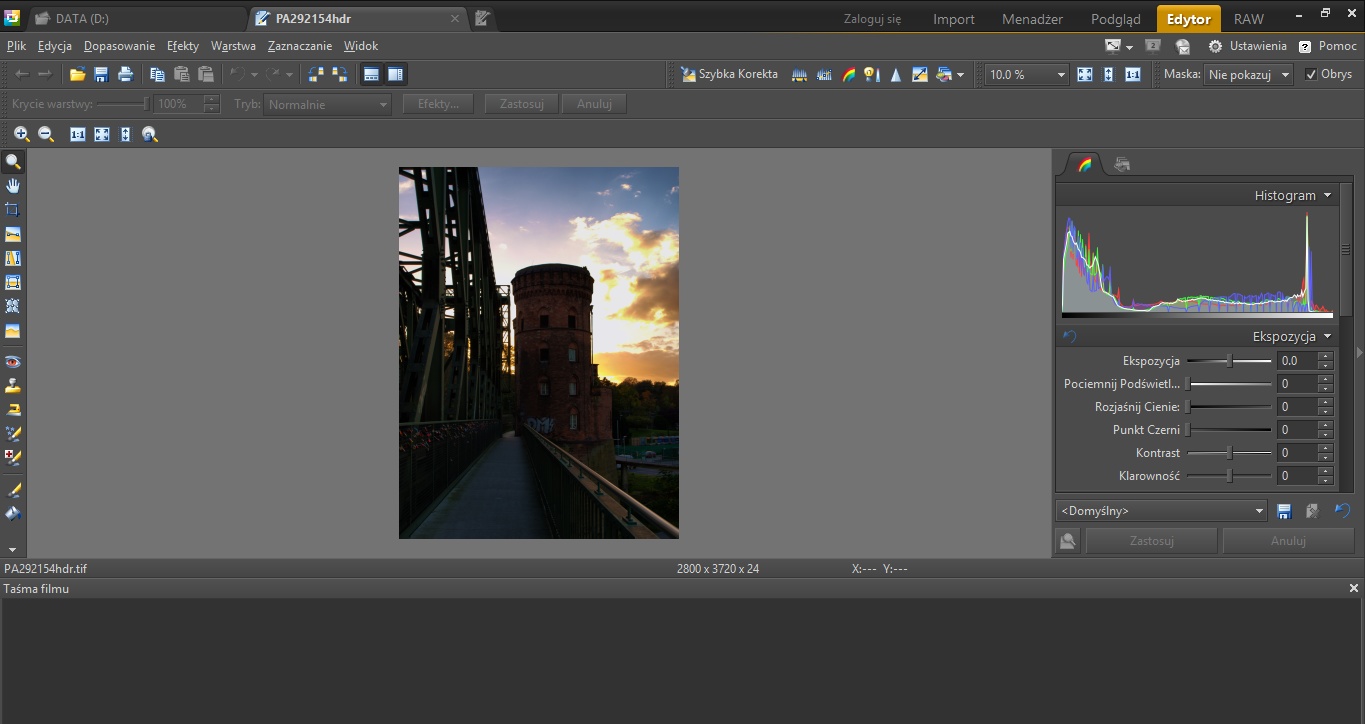
Task: Expand the Domyślny preset dropdown
Action: tap(1260, 511)
